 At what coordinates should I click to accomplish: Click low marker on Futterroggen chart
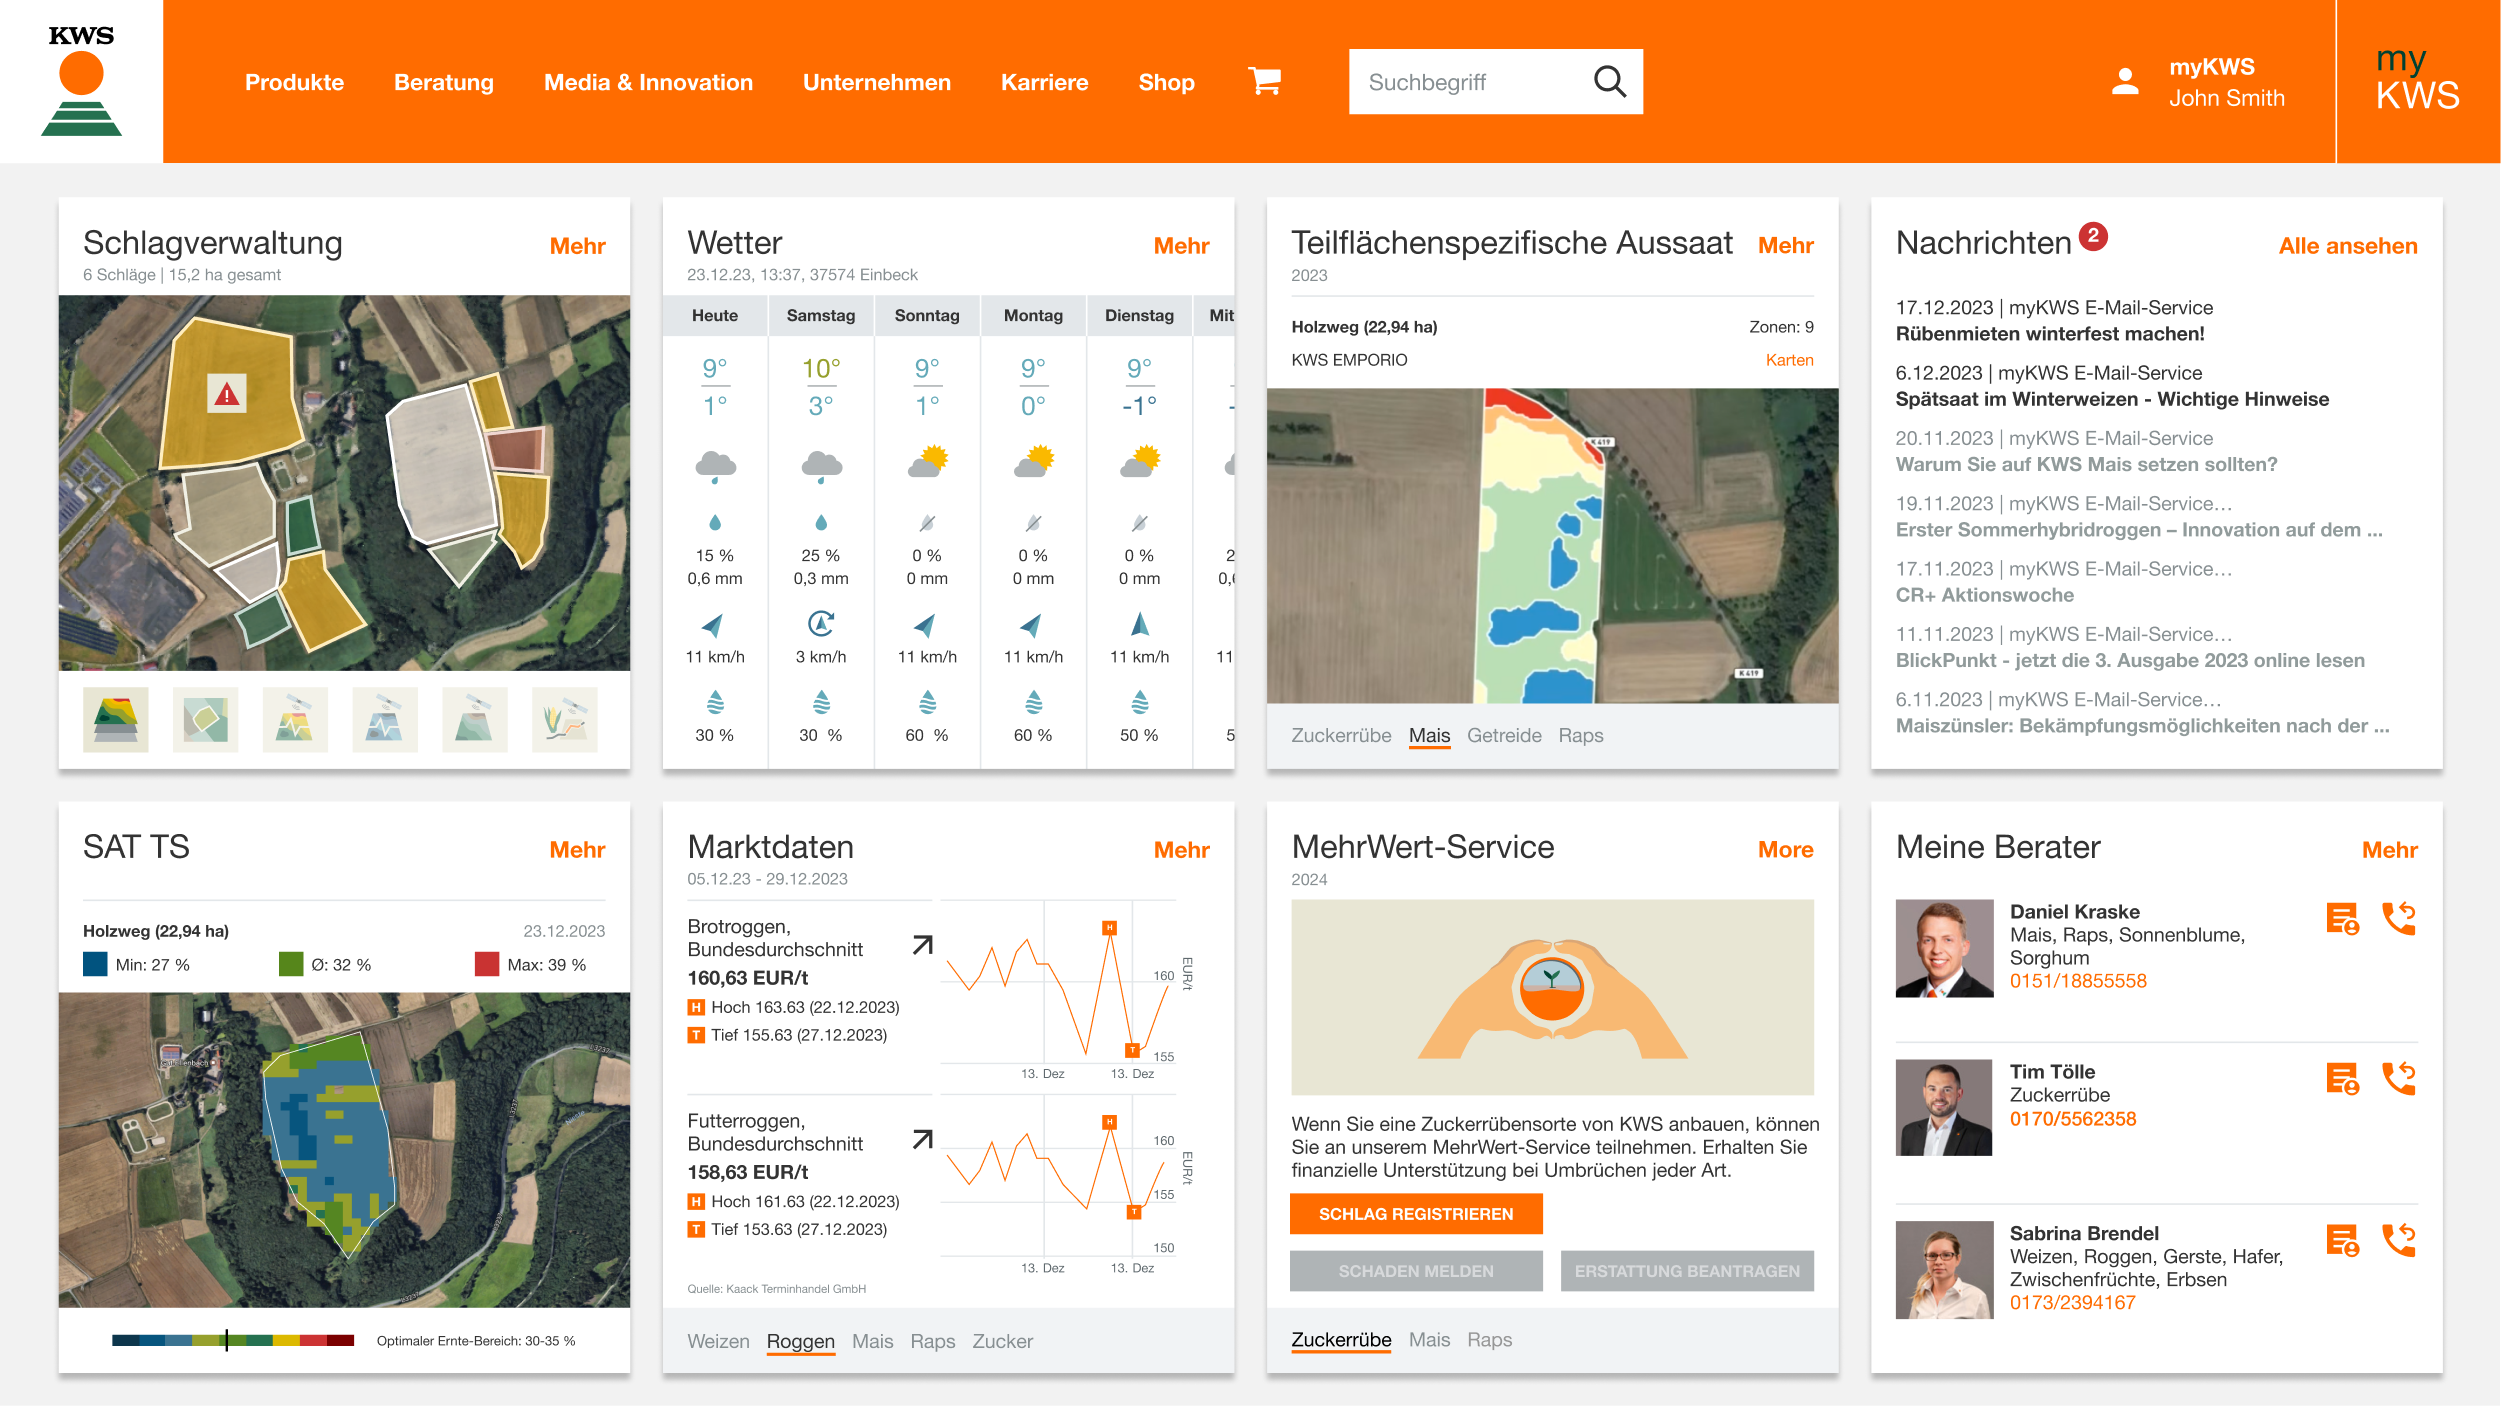(x=1134, y=1212)
